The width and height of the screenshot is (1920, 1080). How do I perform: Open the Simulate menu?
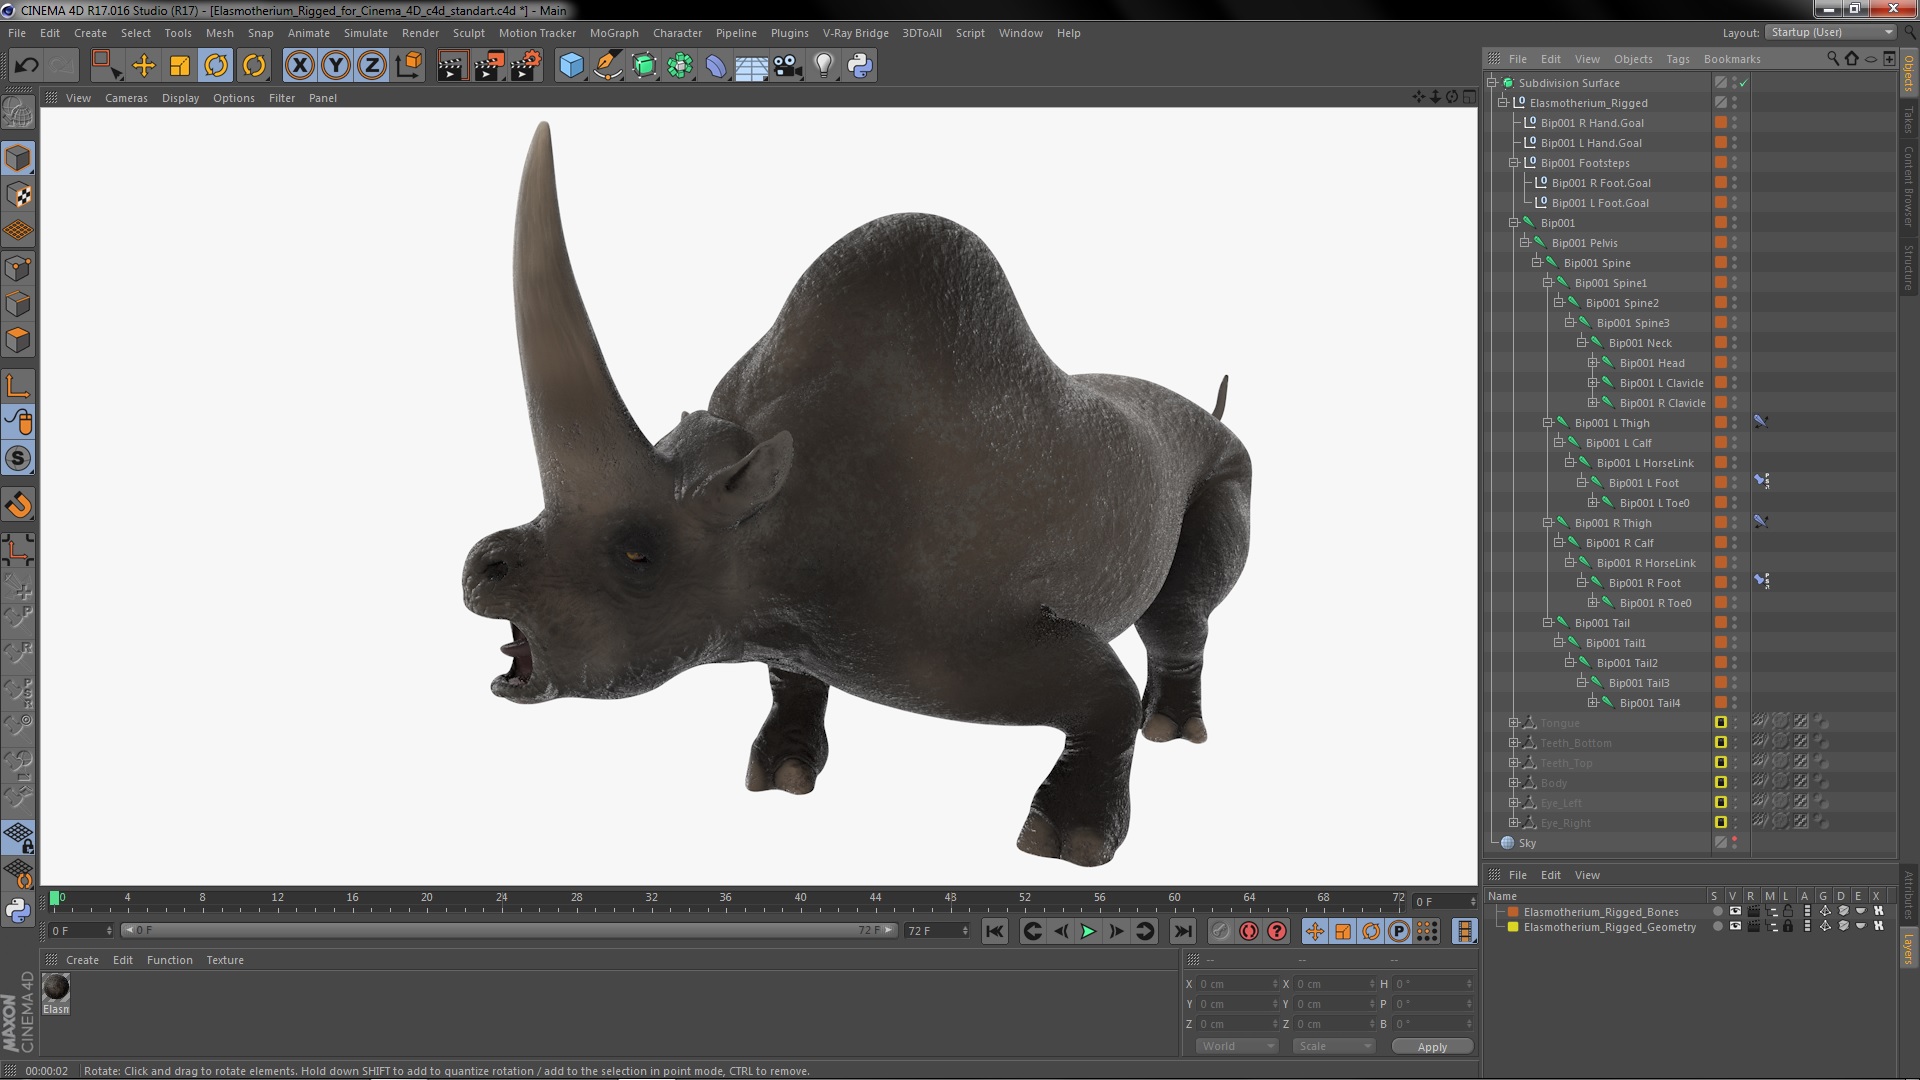coord(365,33)
